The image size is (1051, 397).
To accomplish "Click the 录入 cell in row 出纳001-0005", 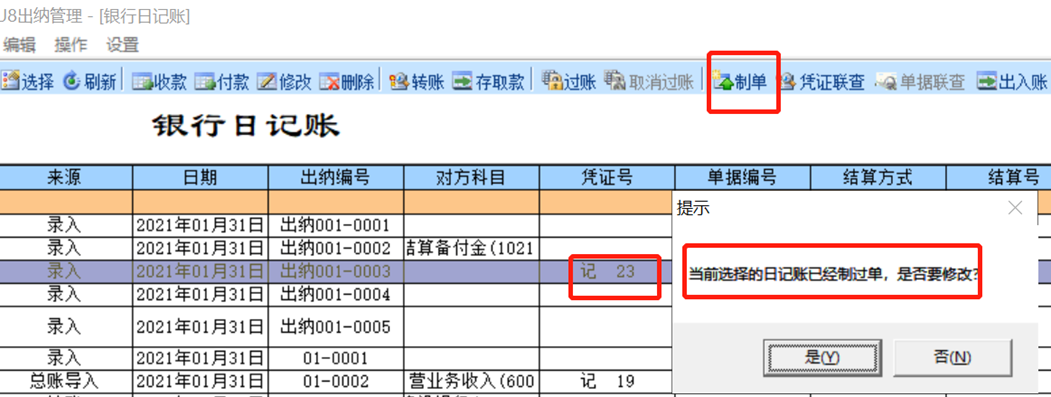I will click(65, 327).
